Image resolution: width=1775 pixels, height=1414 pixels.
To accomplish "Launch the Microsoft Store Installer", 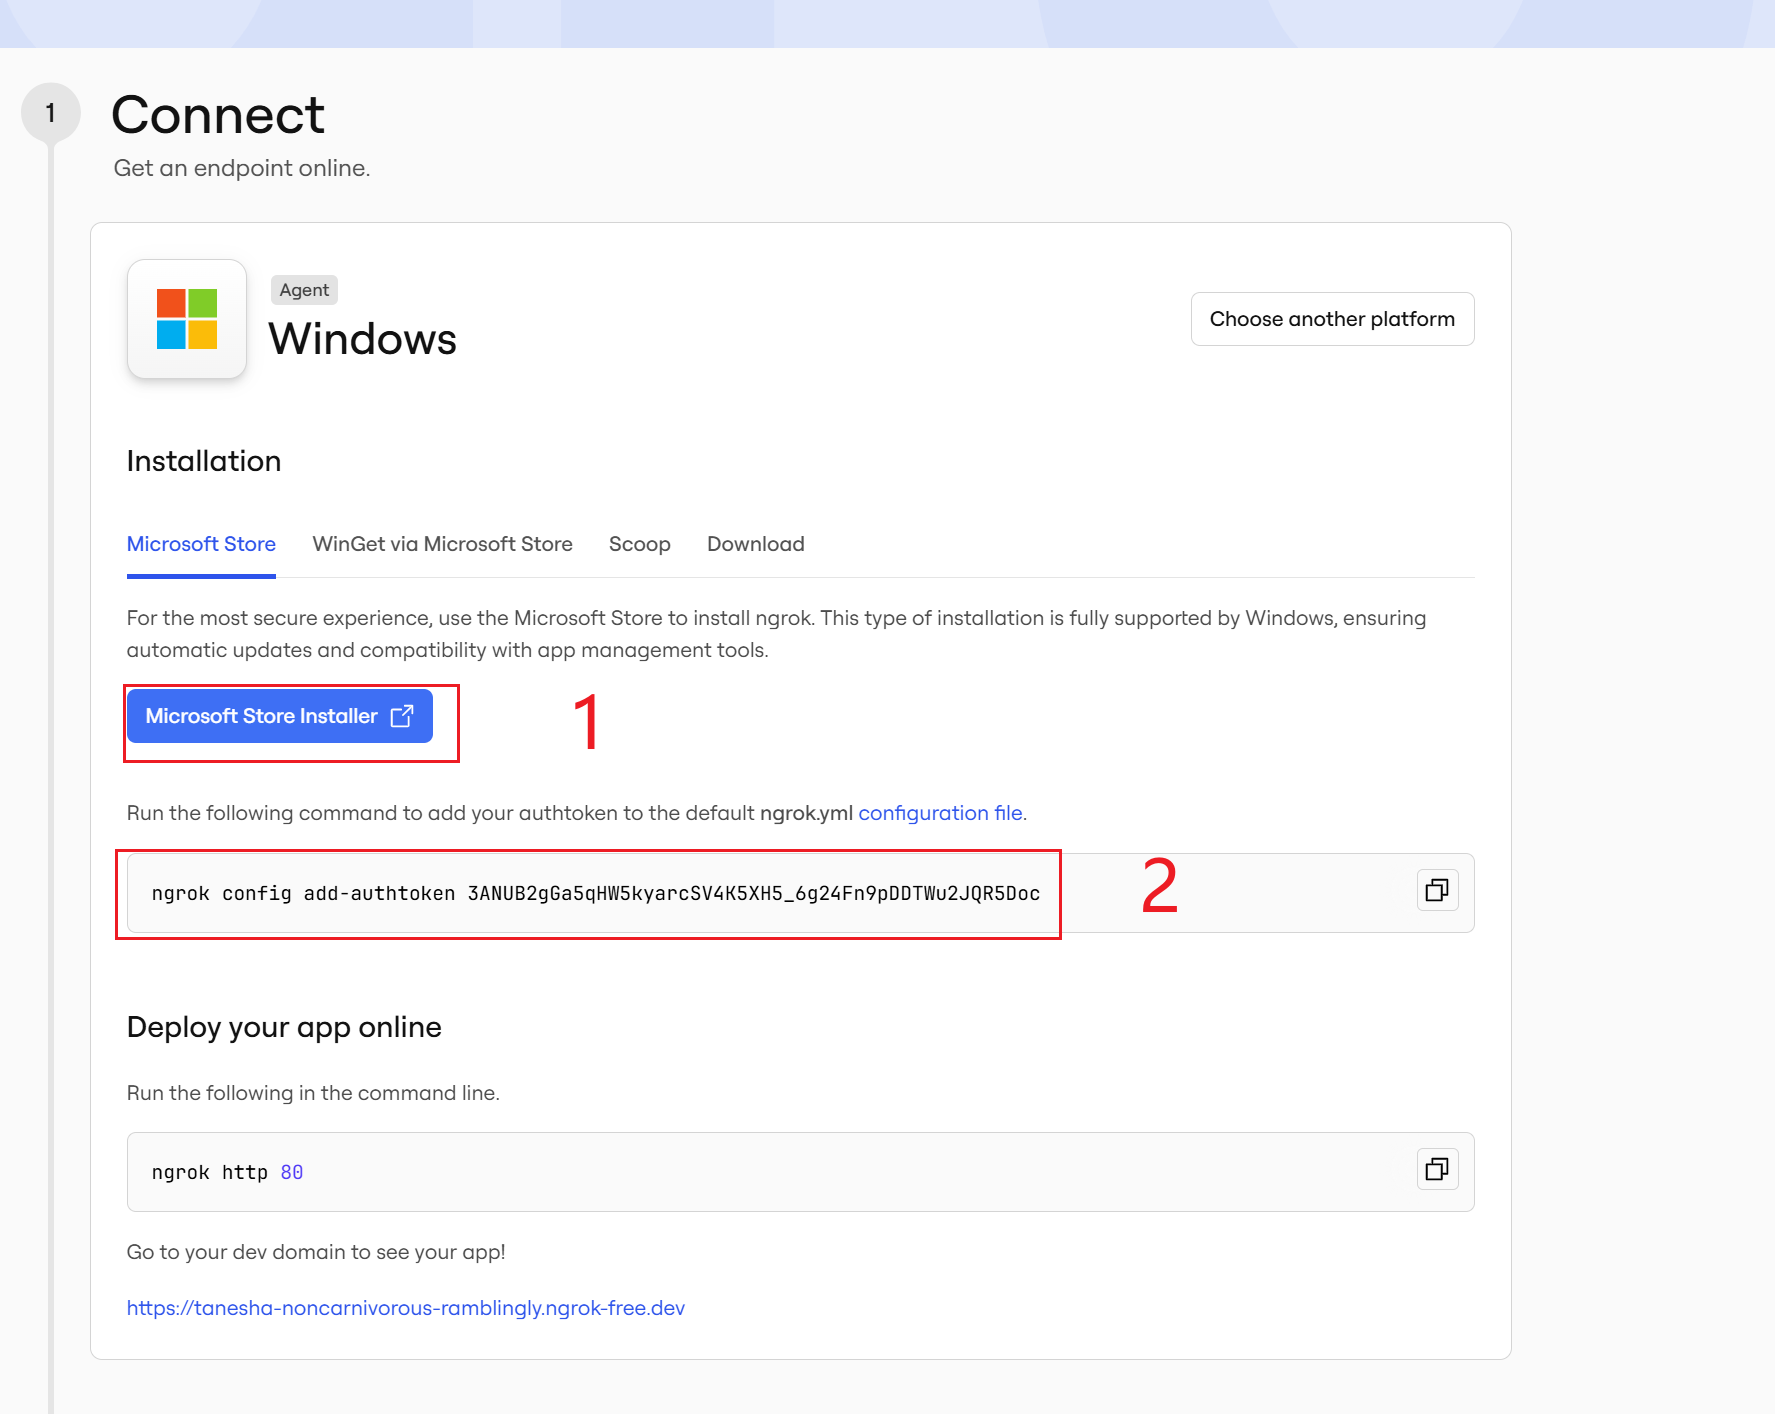I will [x=280, y=716].
